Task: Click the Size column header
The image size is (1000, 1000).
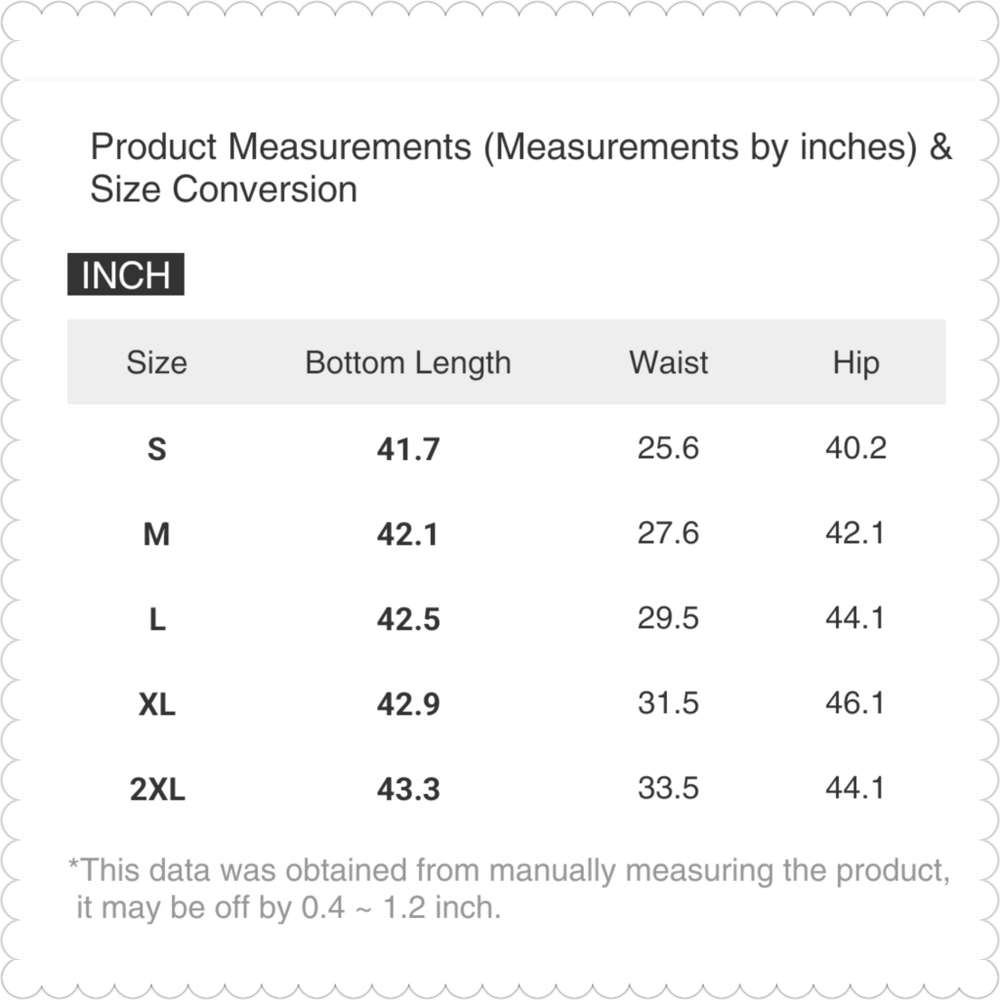Action: click(x=157, y=362)
